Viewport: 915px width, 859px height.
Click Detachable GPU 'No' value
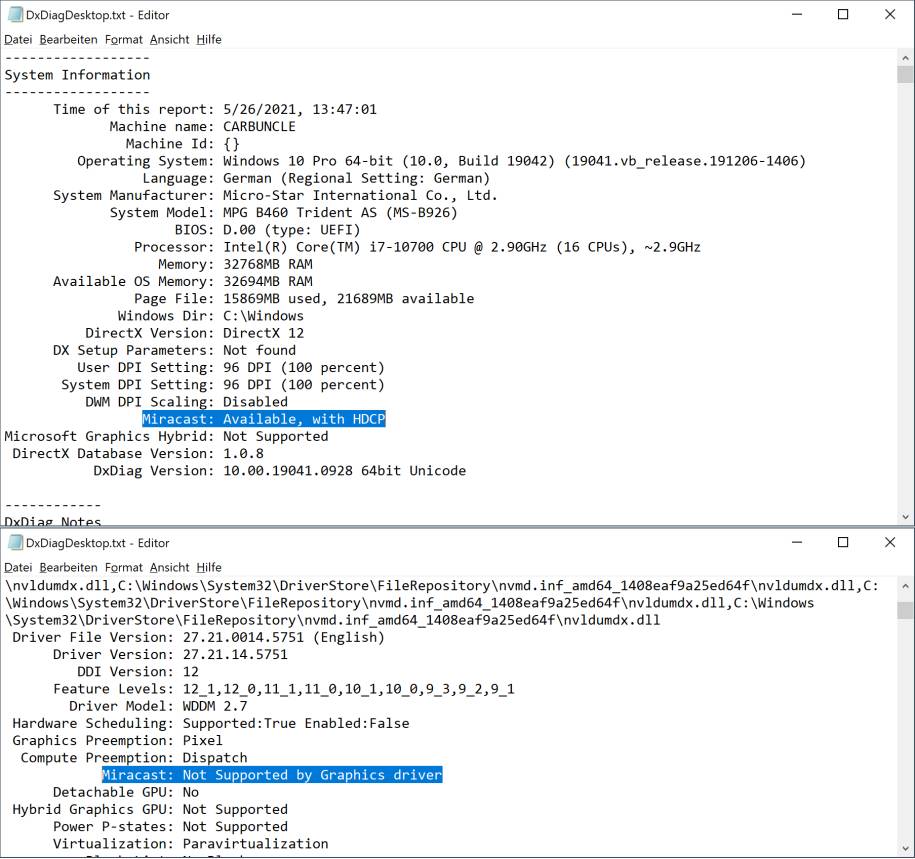(x=191, y=792)
